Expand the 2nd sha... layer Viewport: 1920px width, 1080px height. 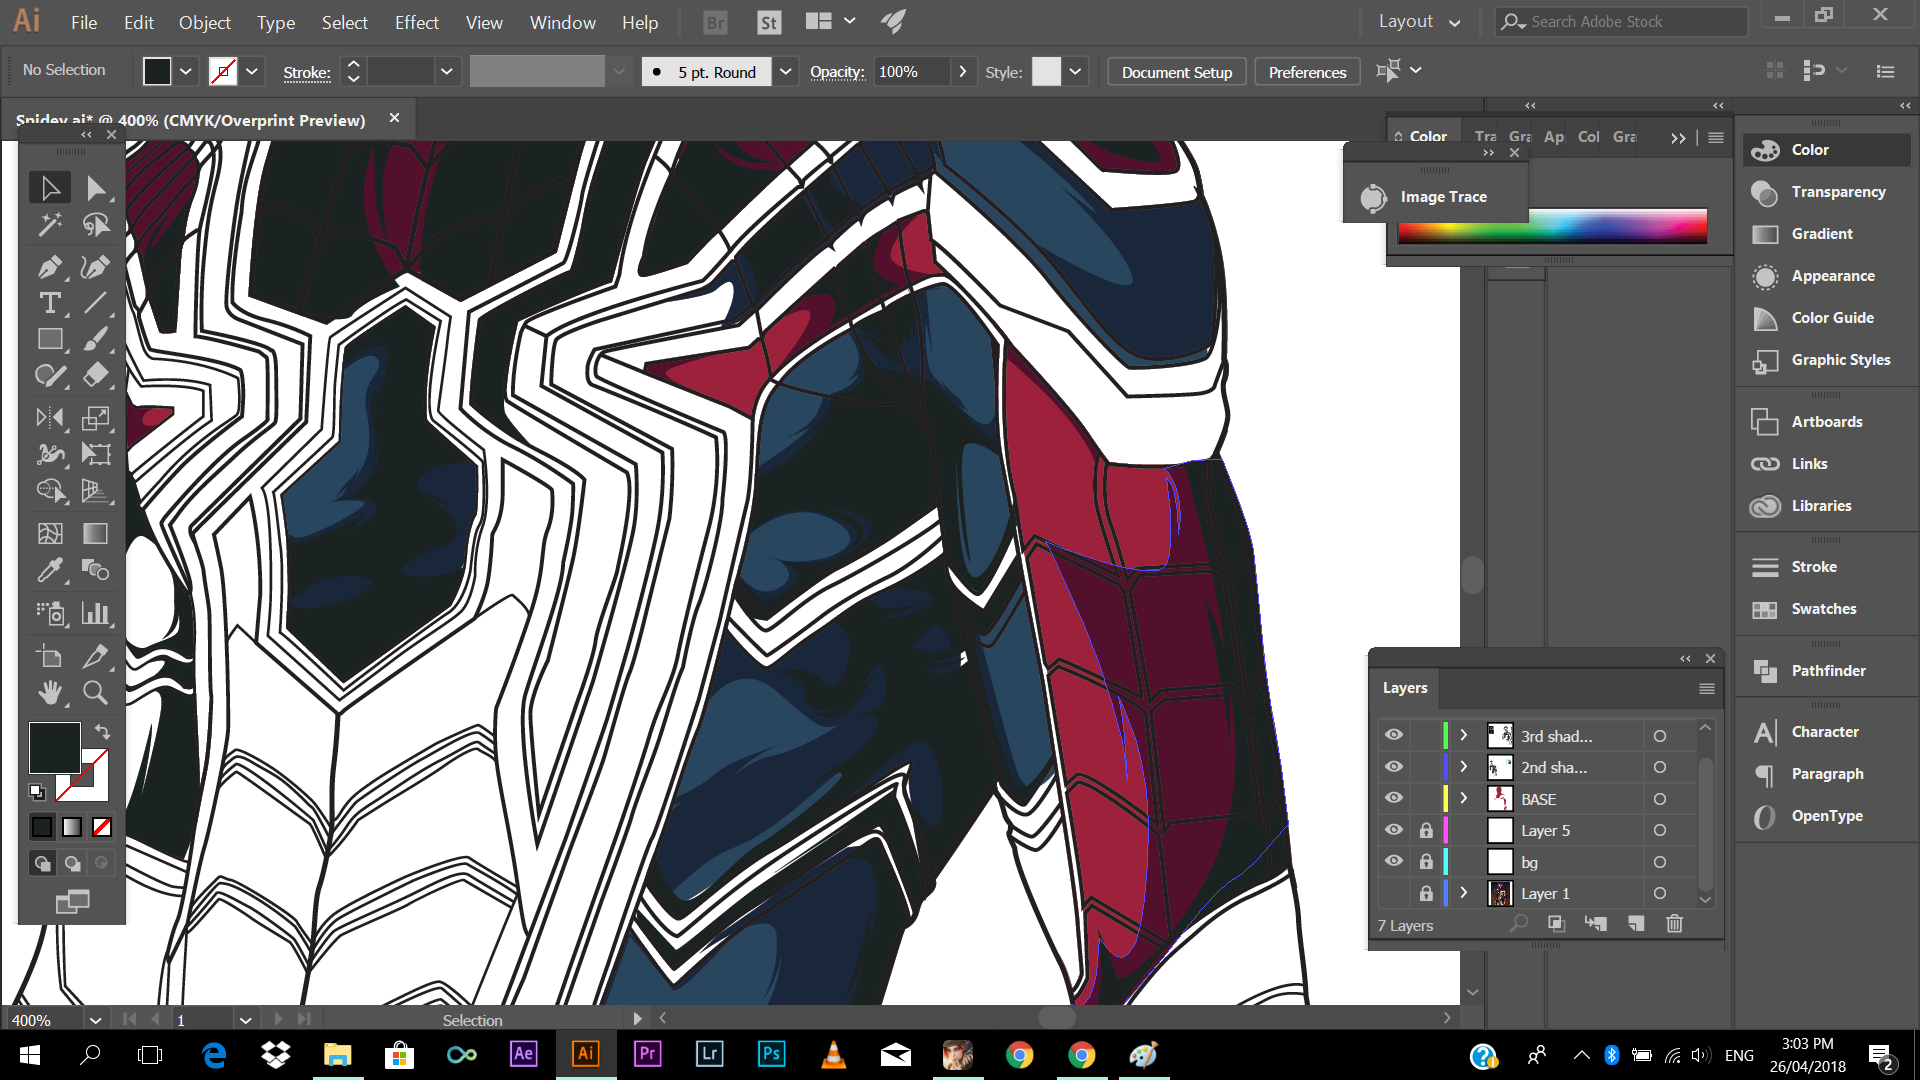pyautogui.click(x=1464, y=767)
